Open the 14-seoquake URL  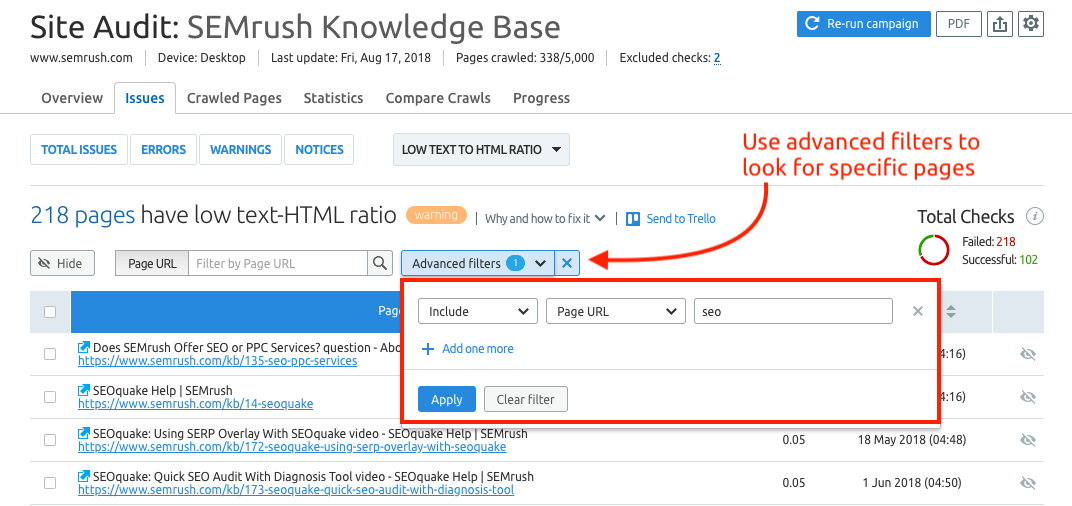(x=196, y=403)
